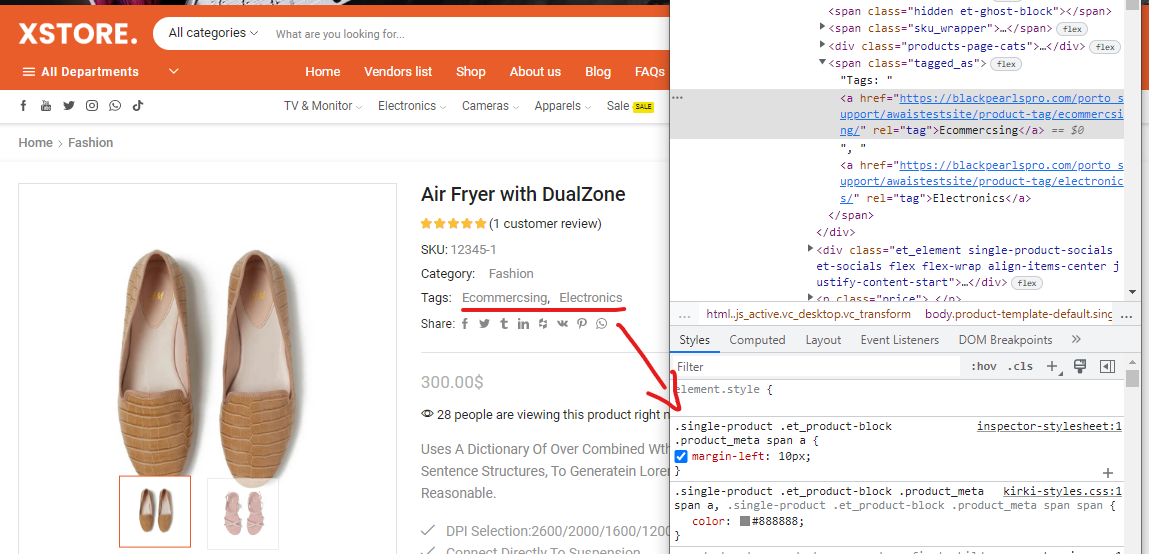This screenshot has height=554, width=1149.
Task: Switch to the Computed tab
Action: [x=757, y=340]
